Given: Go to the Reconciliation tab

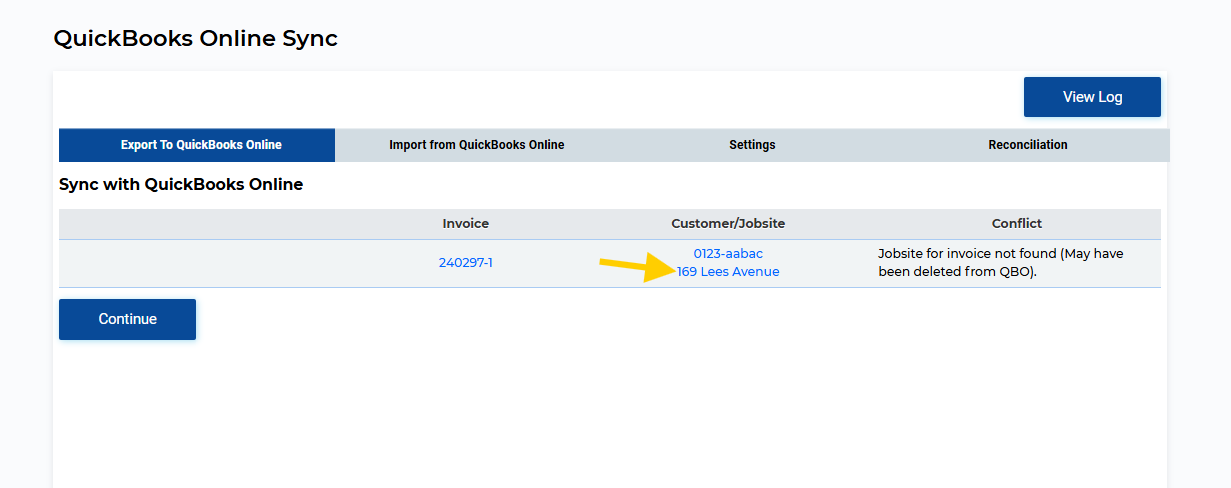Looking at the screenshot, I should [x=1028, y=145].
